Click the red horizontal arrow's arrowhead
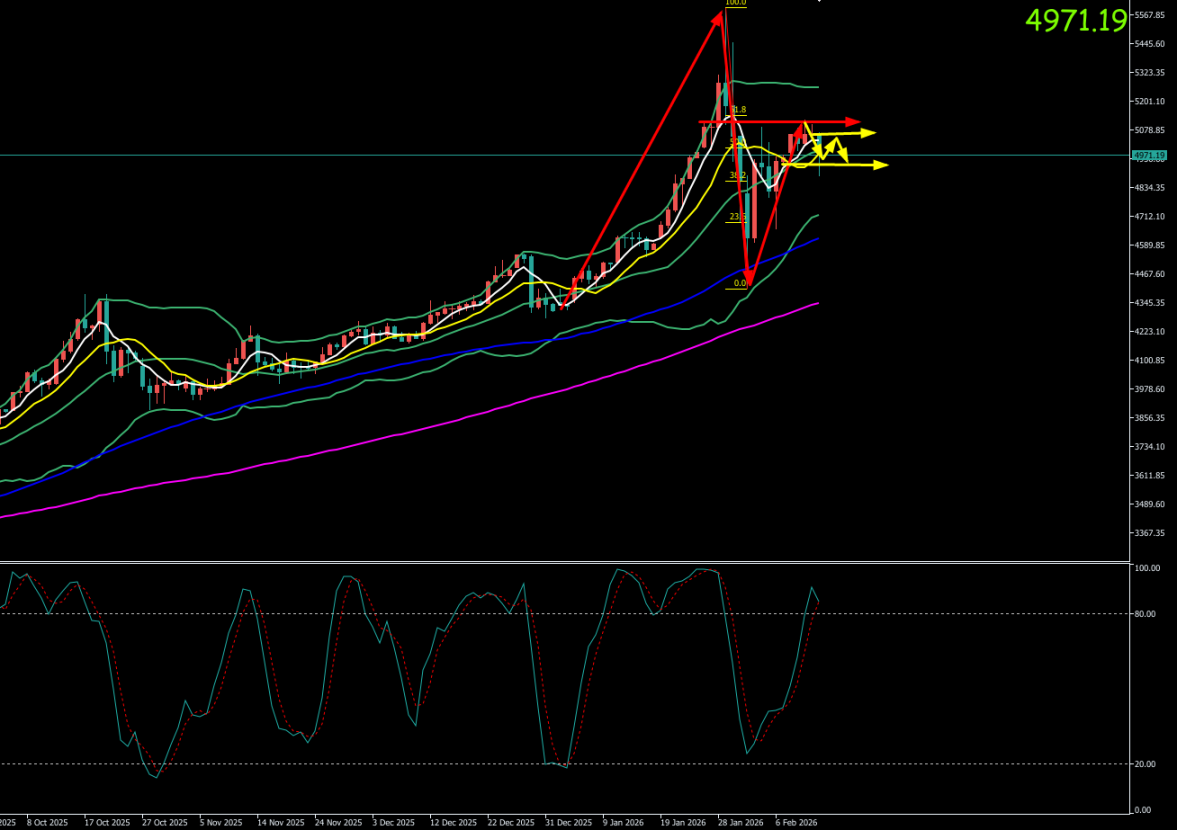The height and width of the screenshot is (830, 1177). click(853, 121)
